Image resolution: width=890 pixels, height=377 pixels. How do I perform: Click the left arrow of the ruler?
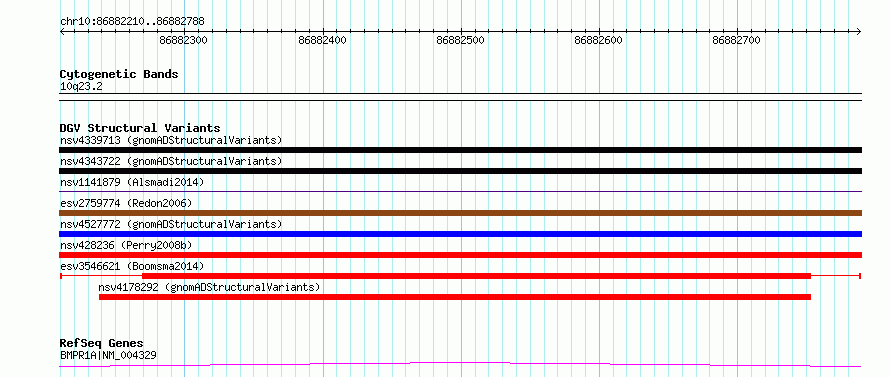[x=62, y=31]
